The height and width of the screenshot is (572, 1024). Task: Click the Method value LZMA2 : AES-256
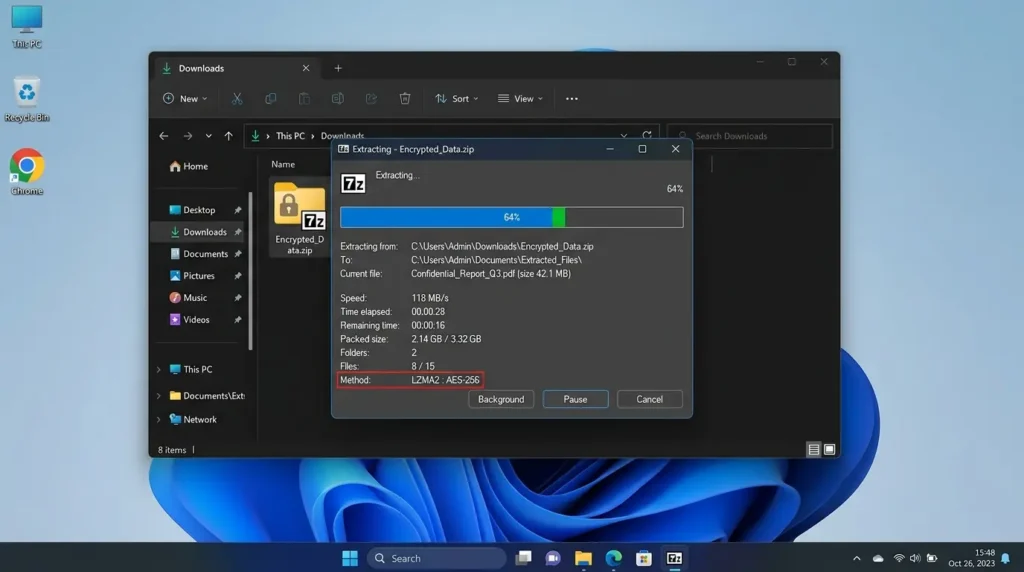pyautogui.click(x=445, y=380)
